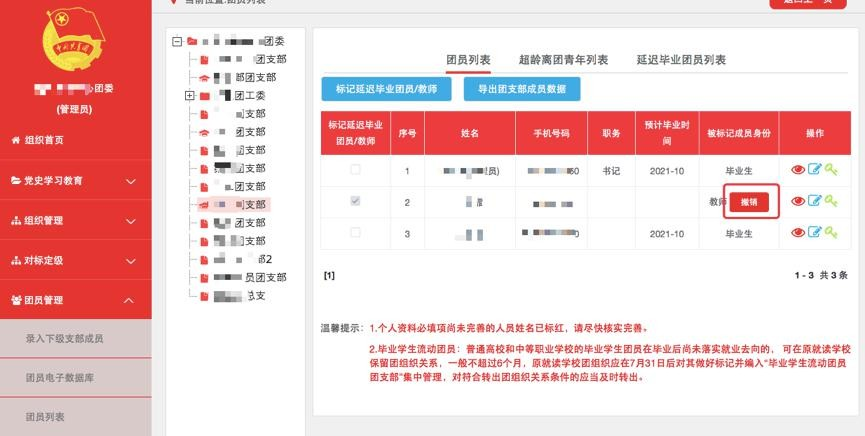Click the hierarchy icon beside 对标定级
Image resolution: width=865 pixels, height=436 pixels.
click(x=15, y=260)
